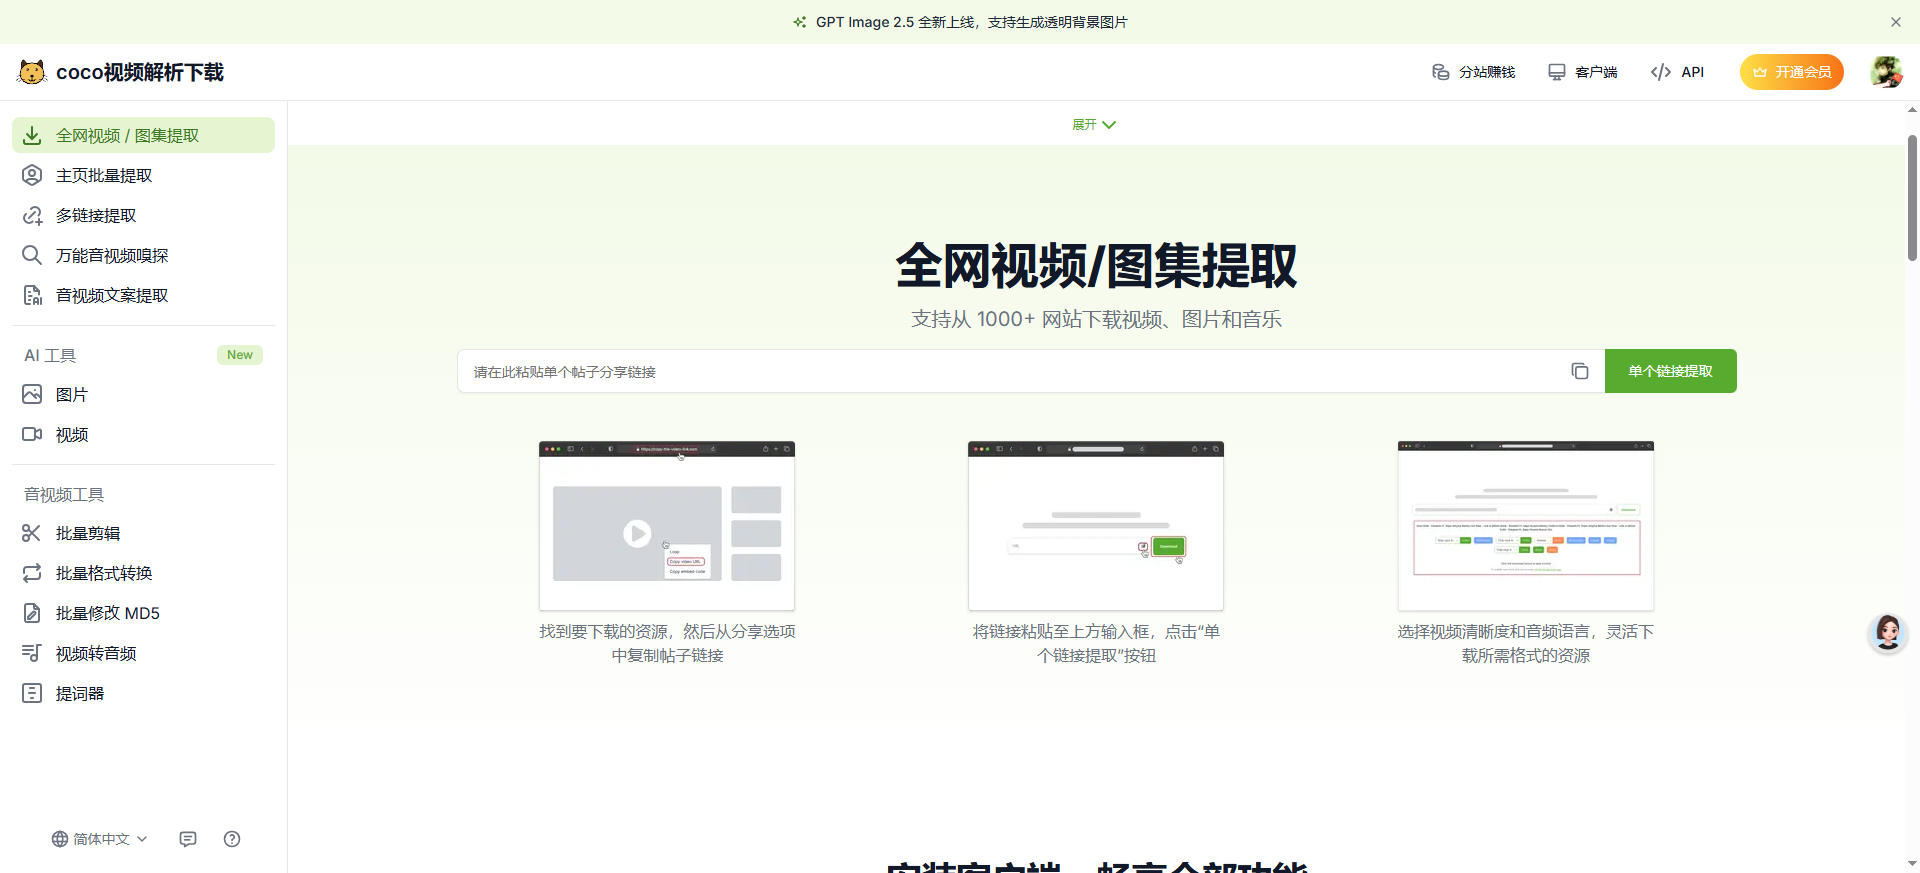Open 客户端 link in header
Viewport: 1920px width, 873px height.
coord(1582,72)
